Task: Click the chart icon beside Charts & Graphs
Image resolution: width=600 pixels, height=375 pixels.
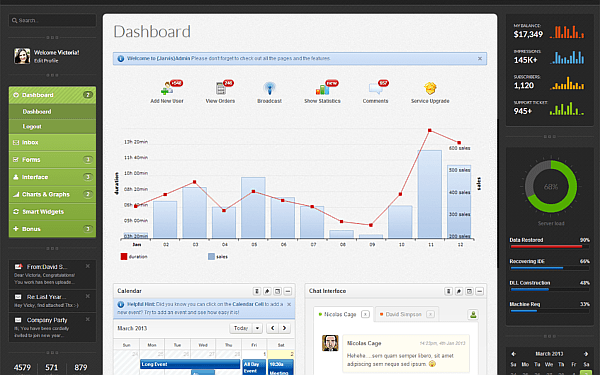Action: (16, 194)
